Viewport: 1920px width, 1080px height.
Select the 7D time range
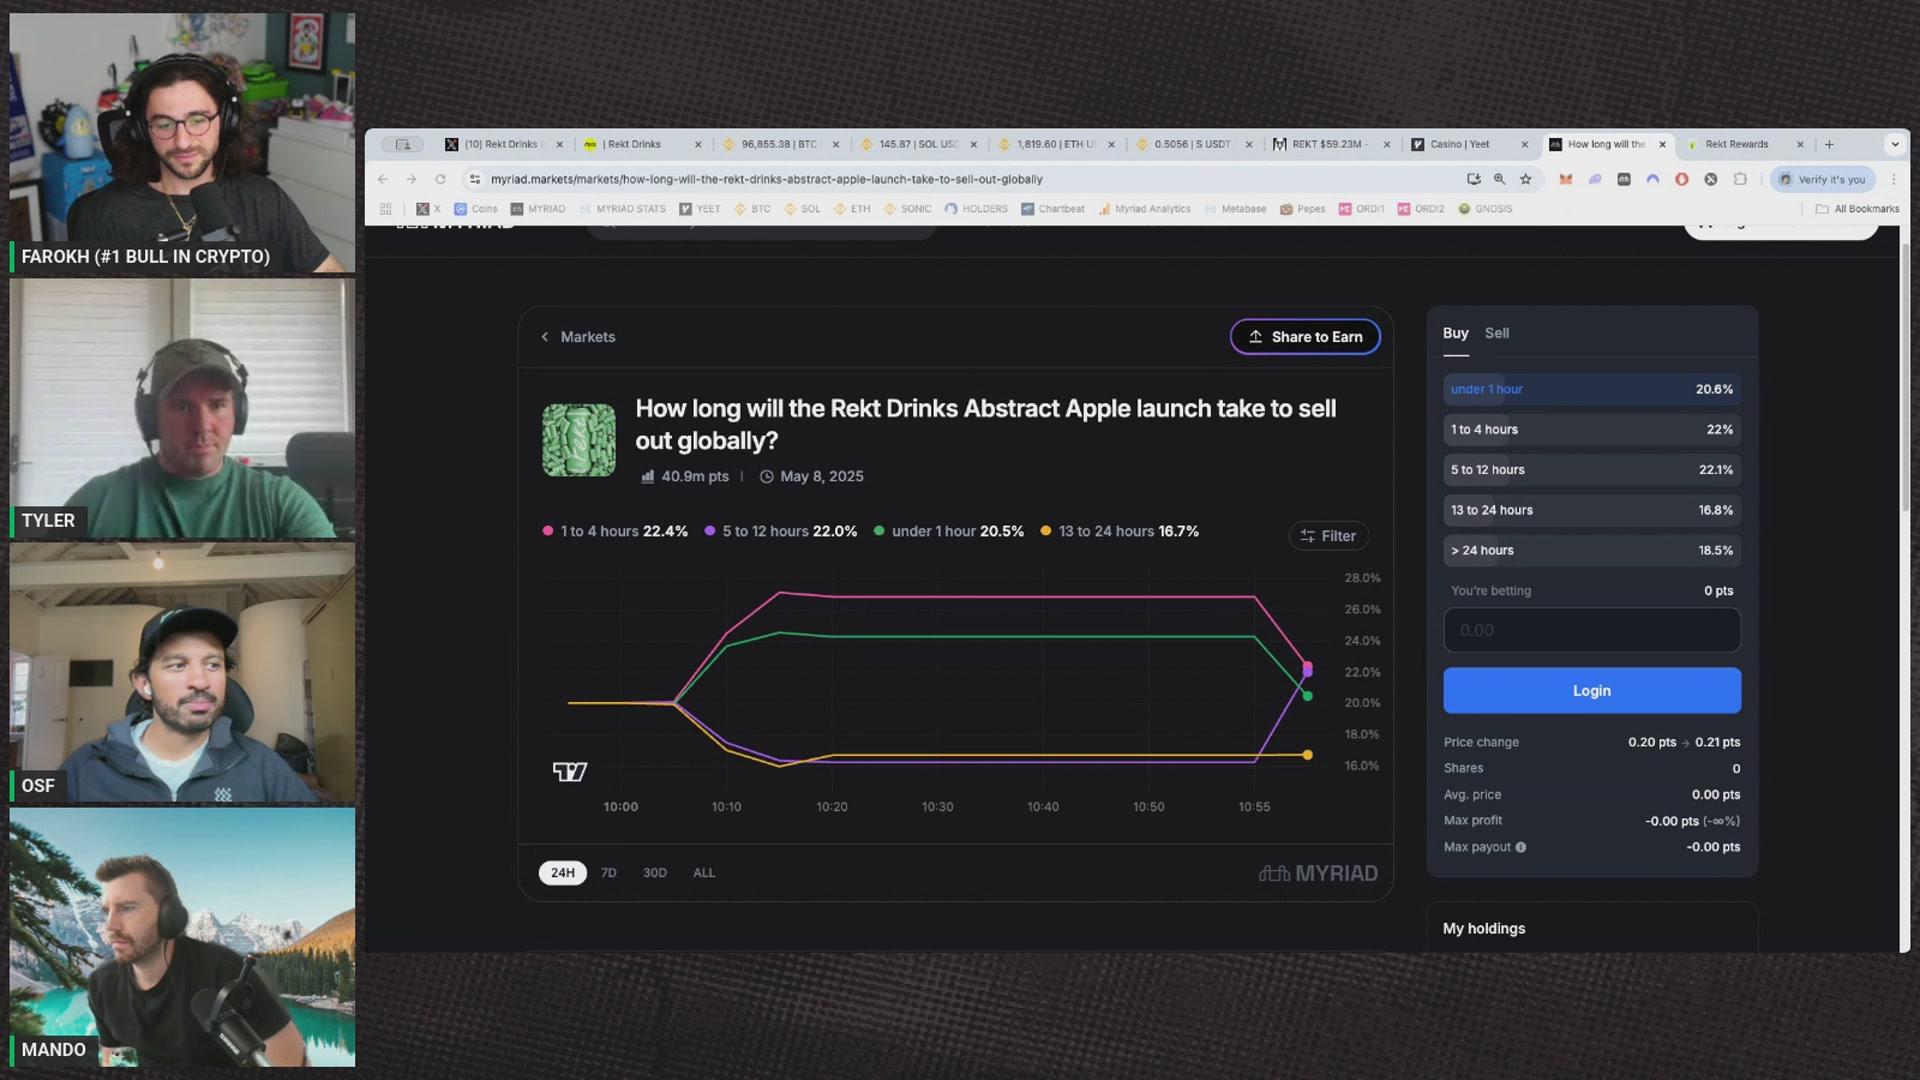tap(608, 873)
